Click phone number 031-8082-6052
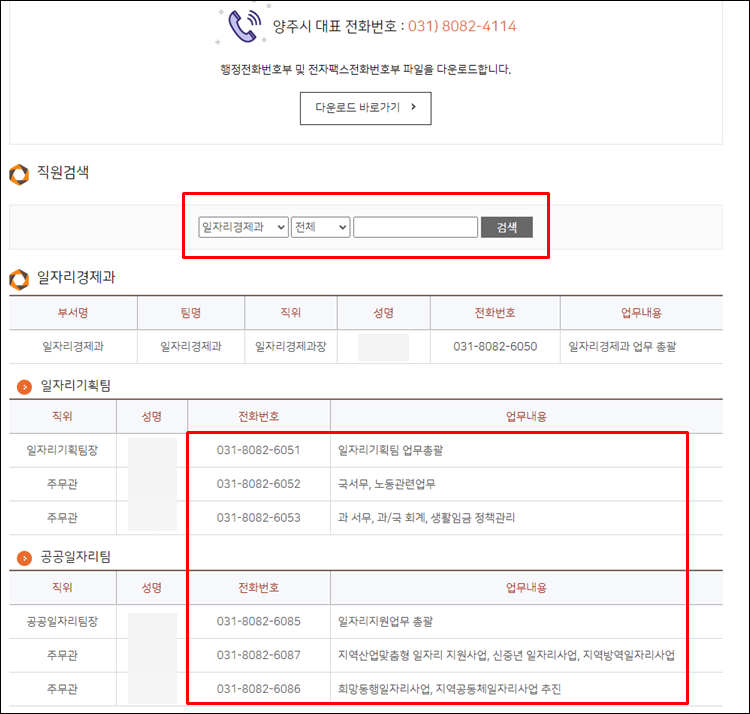This screenshot has width=750, height=714. click(258, 484)
